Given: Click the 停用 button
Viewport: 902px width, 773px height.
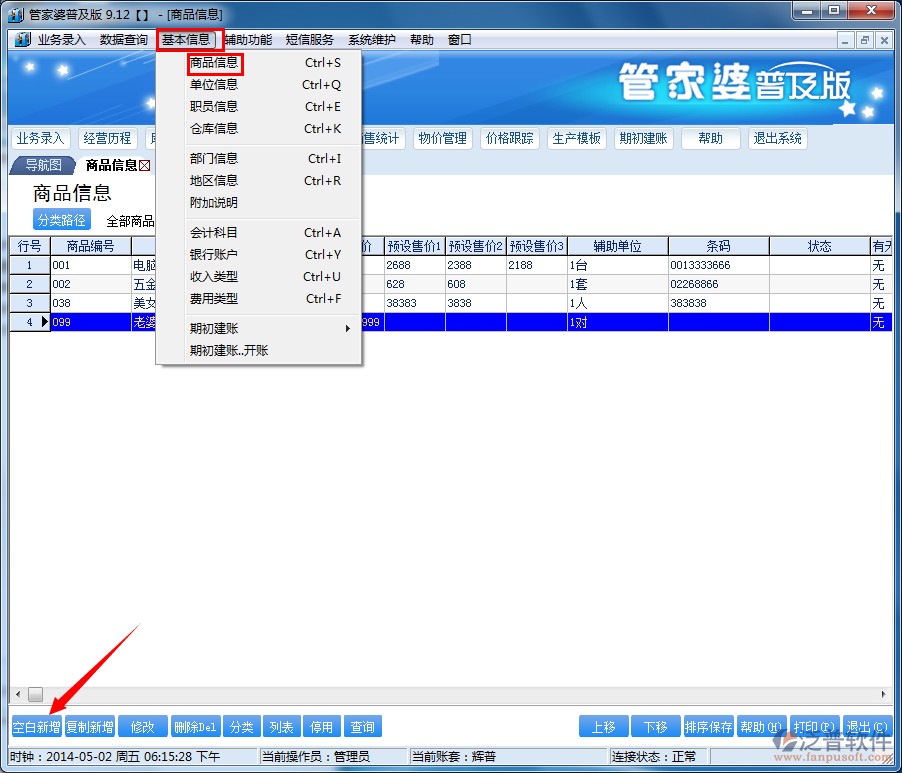Looking at the screenshot, I should click(322, 727).
